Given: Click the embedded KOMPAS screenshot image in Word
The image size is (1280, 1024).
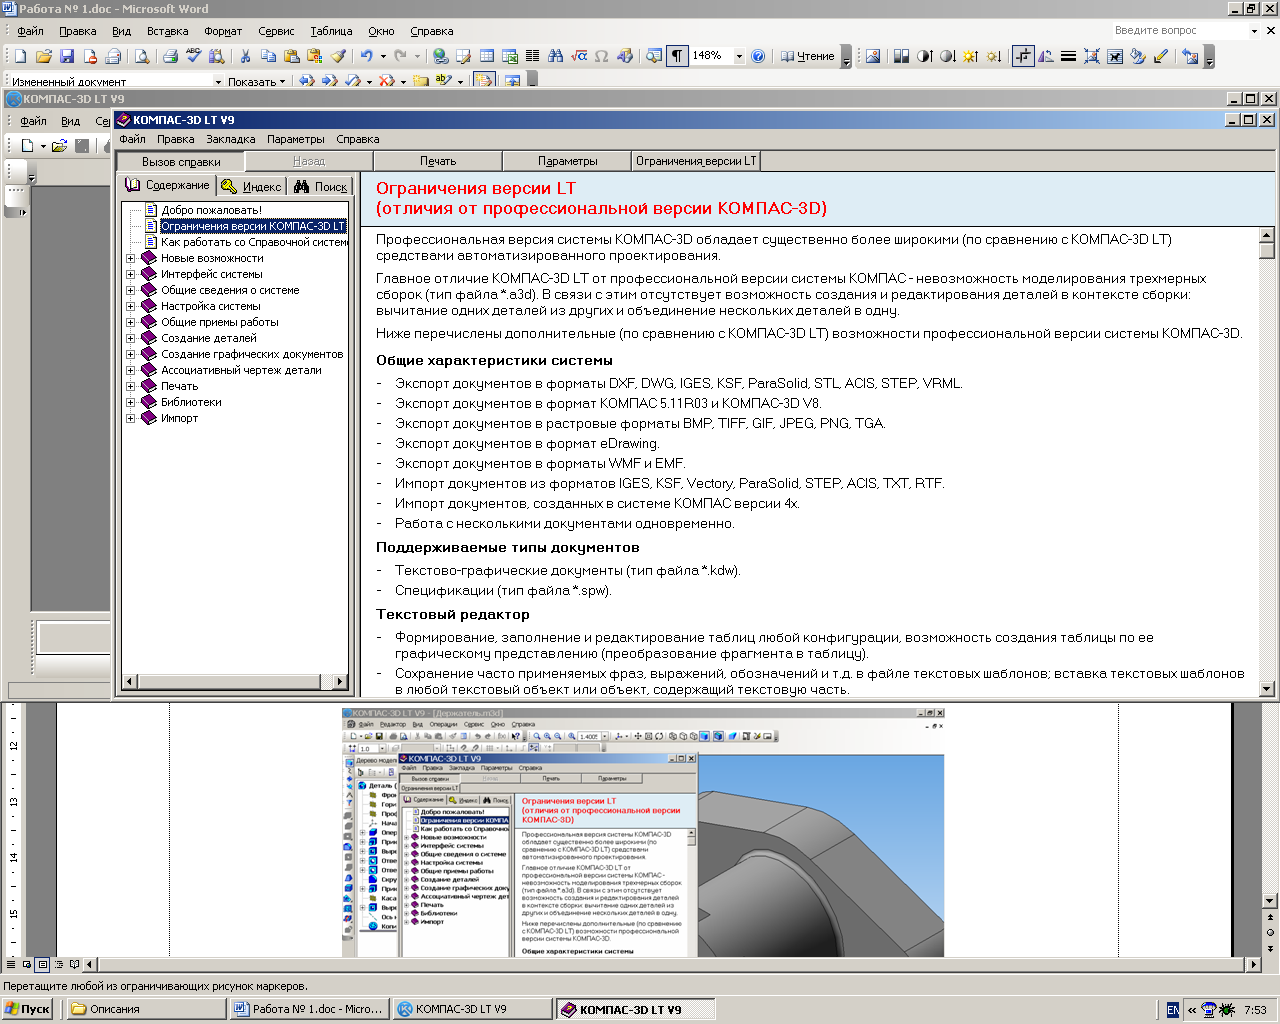Looking at the screenshot, I should coord(644,832).
